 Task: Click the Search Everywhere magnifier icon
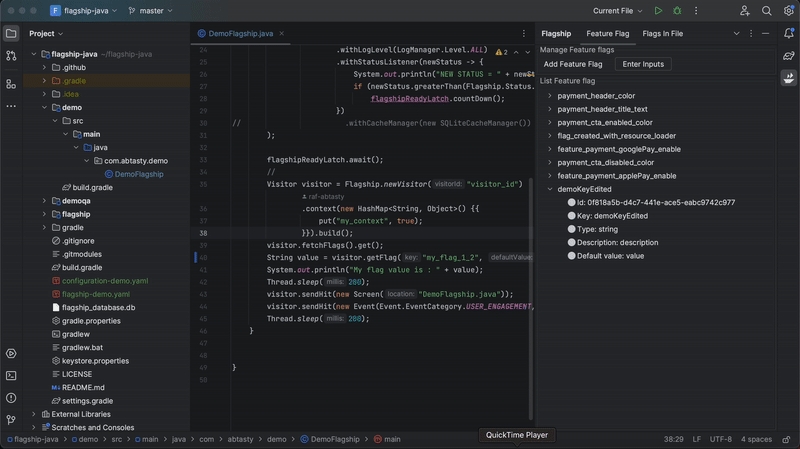[x=766, y=10]
